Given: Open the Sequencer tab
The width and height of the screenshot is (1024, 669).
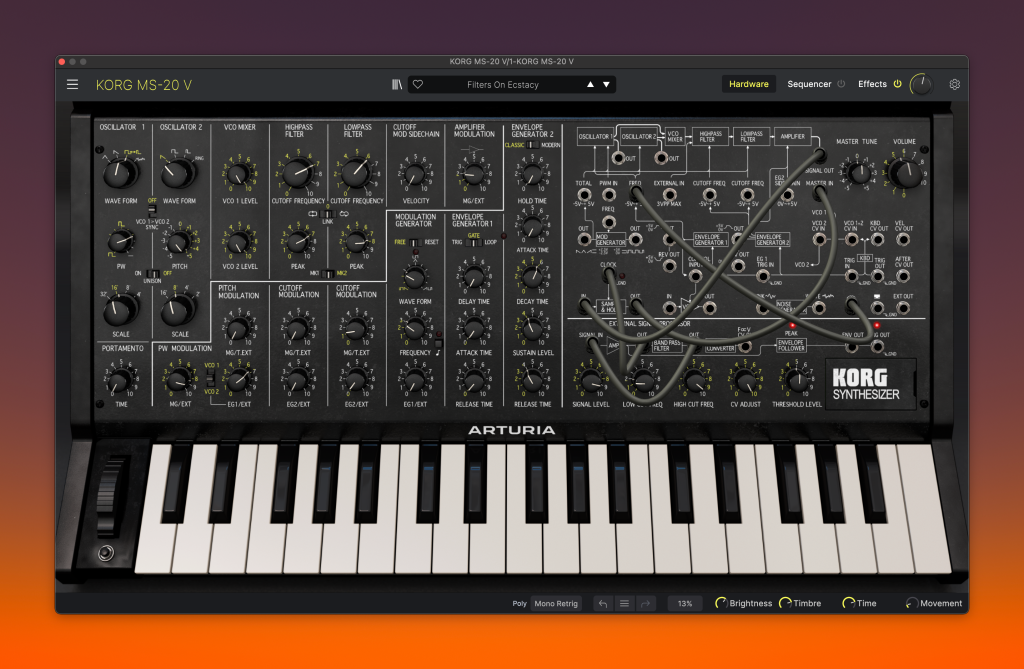Looking at the screenshot, I should pos(809,85).
